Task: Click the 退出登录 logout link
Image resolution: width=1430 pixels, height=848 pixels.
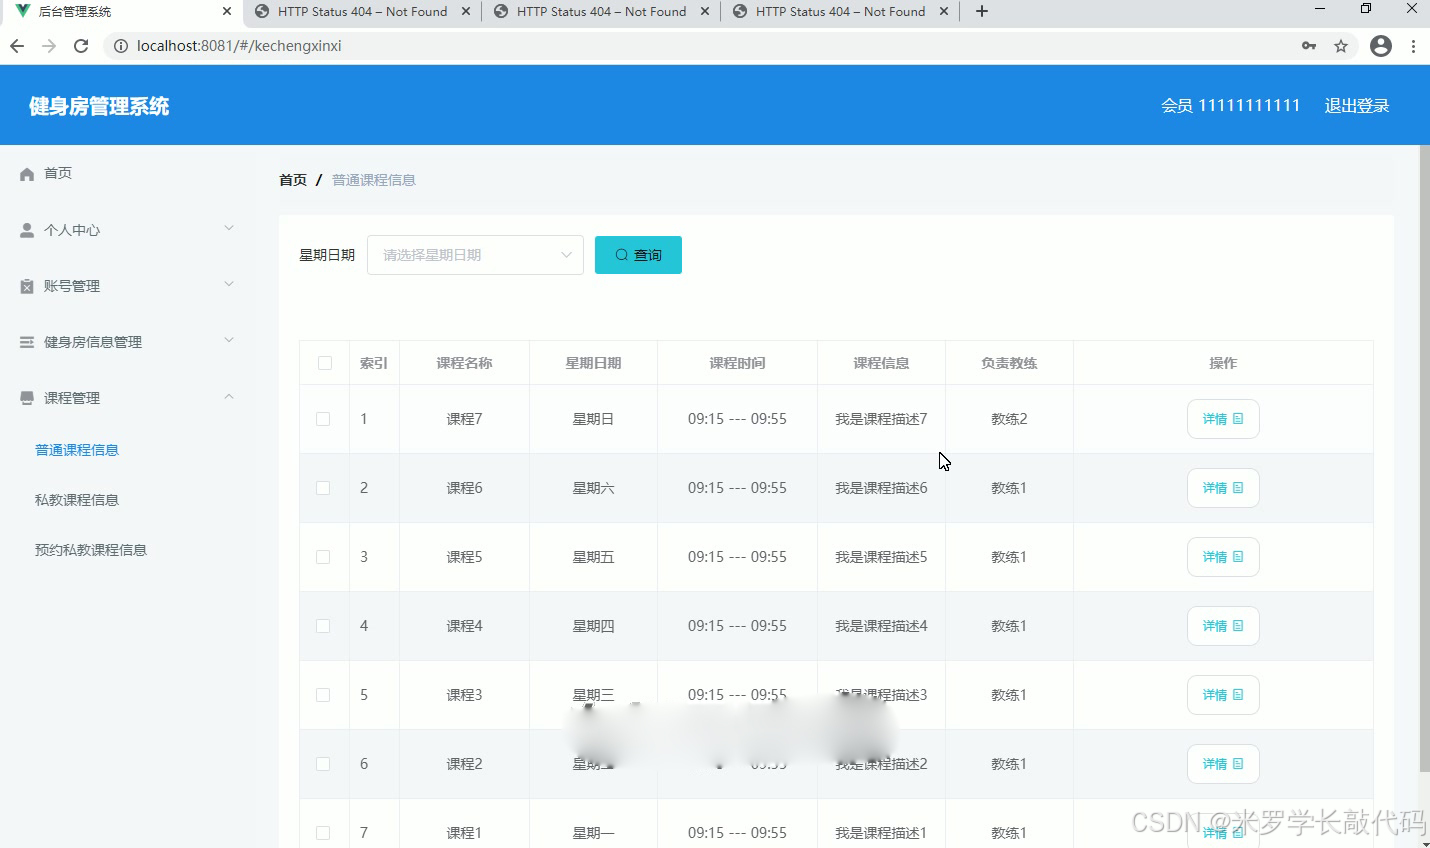Action: [1357, 105]
